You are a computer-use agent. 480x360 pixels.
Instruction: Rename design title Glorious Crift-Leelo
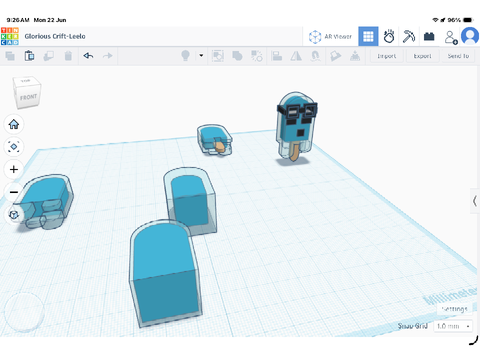[x=55, y=36]
